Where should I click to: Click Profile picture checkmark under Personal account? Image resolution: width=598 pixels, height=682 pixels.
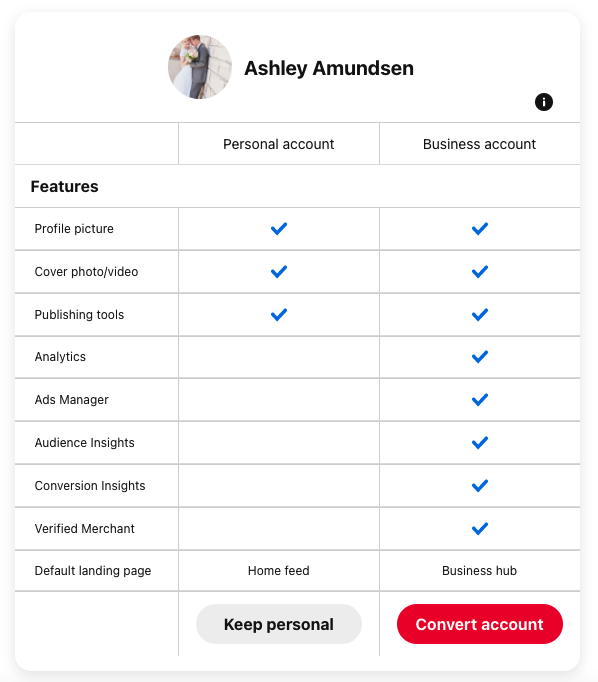279,229
